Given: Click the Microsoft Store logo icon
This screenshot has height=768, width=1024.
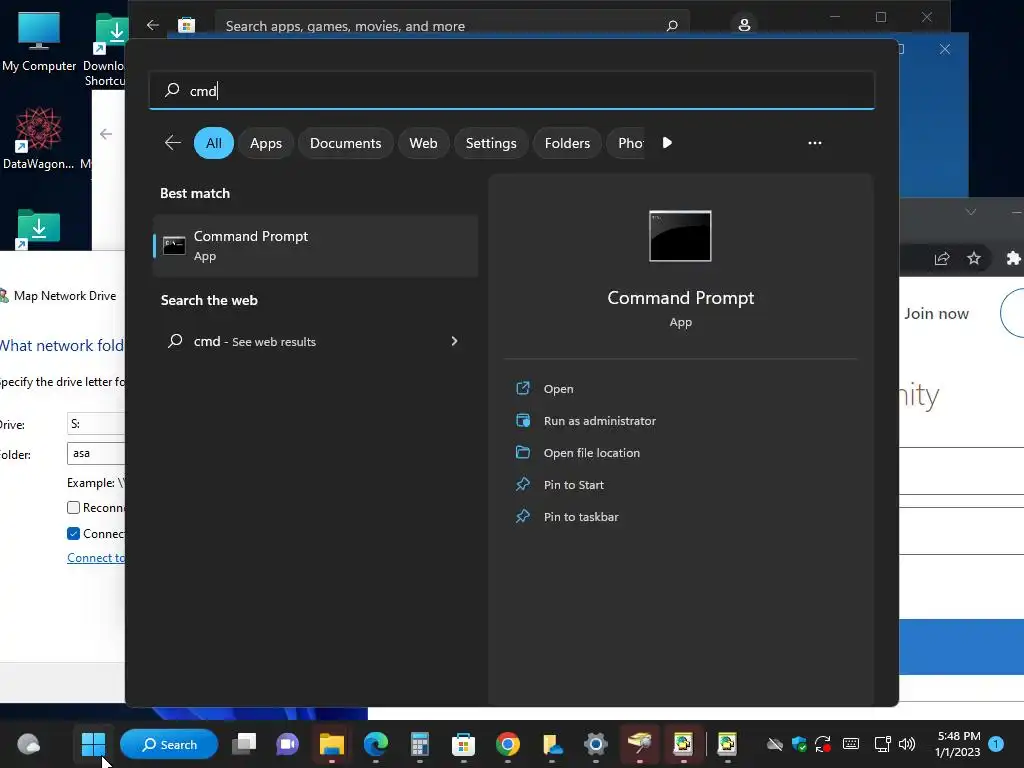Looking at the screenshot, I should 187,25.
